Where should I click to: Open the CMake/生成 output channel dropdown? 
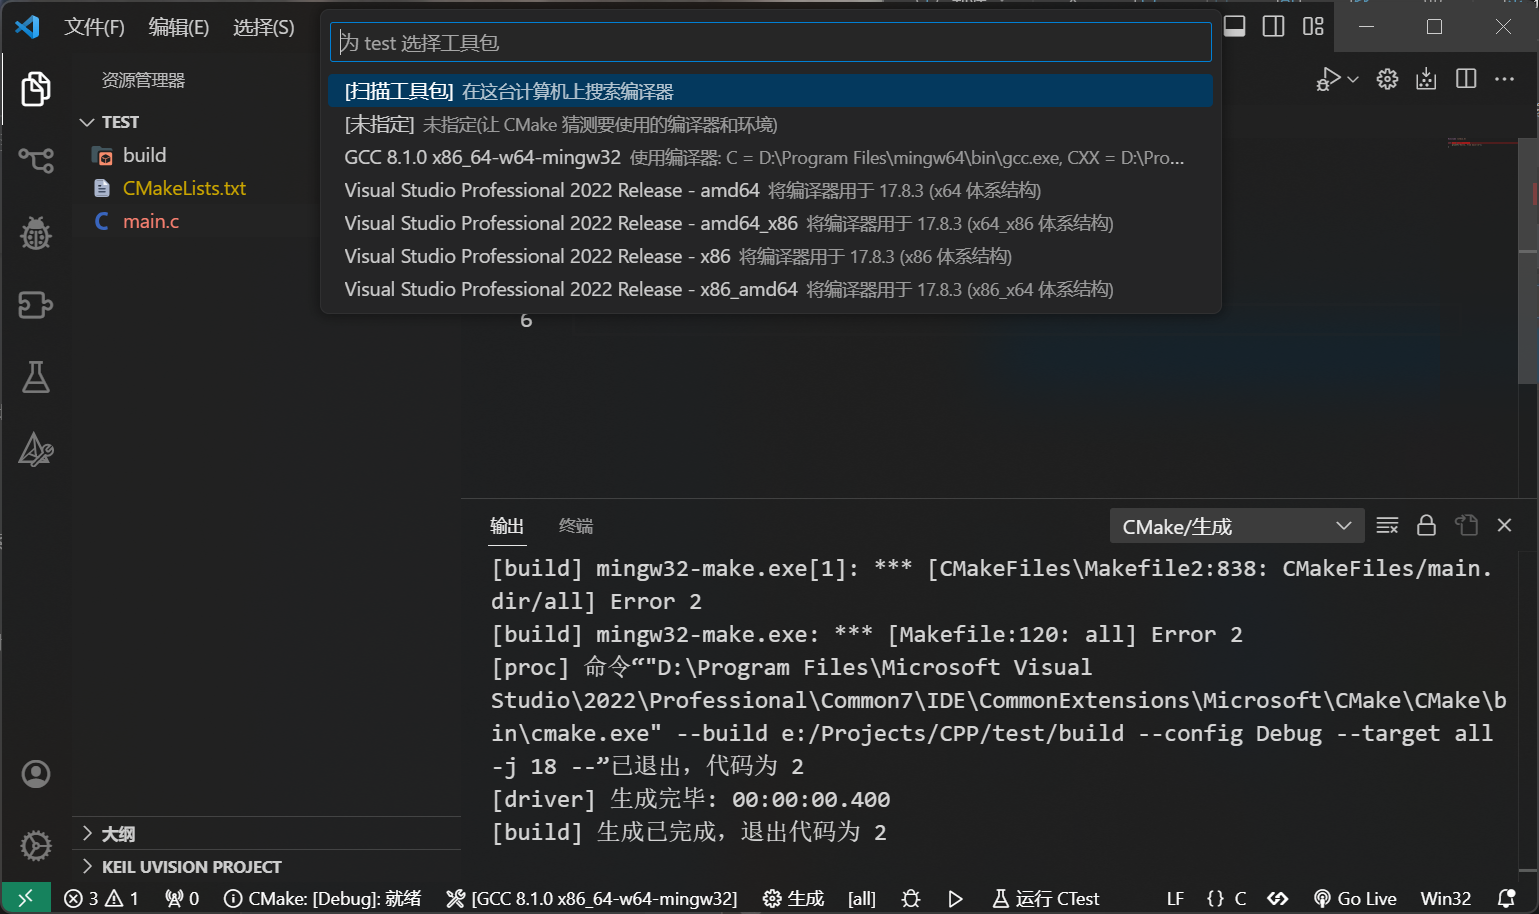pos(1236,526)
